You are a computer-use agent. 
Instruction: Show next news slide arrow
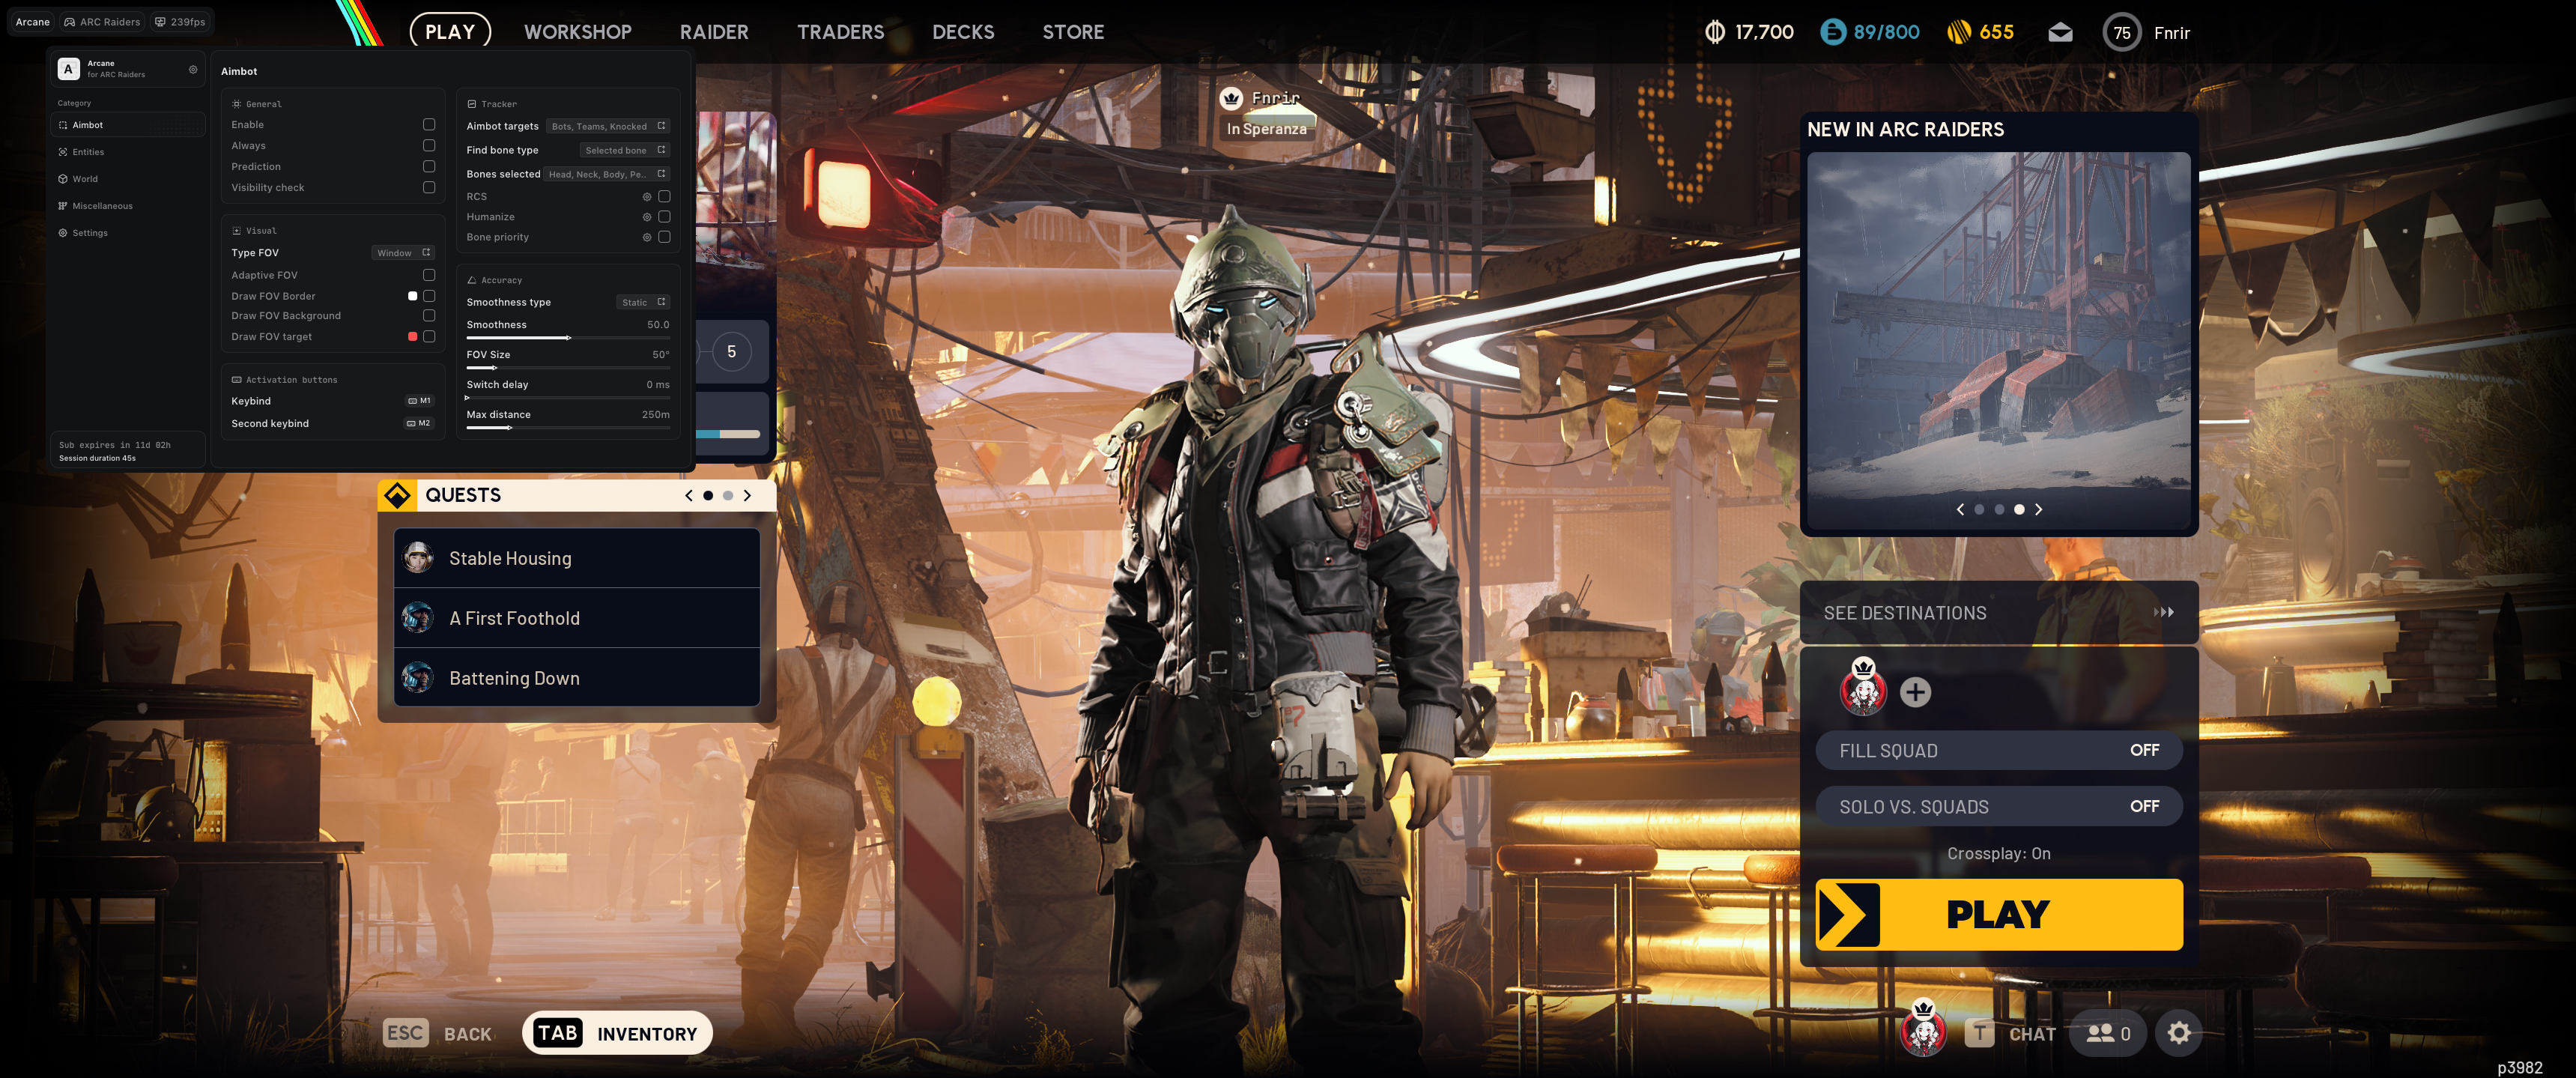(2038, 509)
